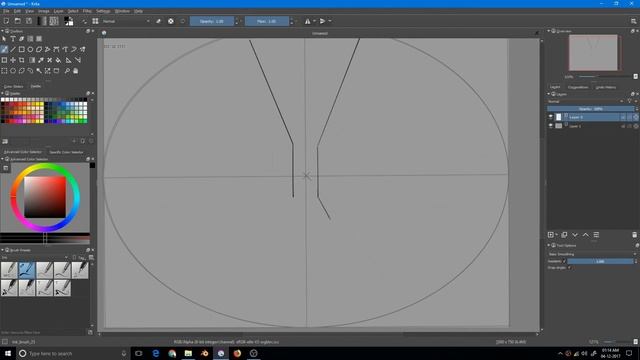The height and width of the screenshot is (360, 640).
Task: Save the document from toolbar
Action: pos(29,21)
